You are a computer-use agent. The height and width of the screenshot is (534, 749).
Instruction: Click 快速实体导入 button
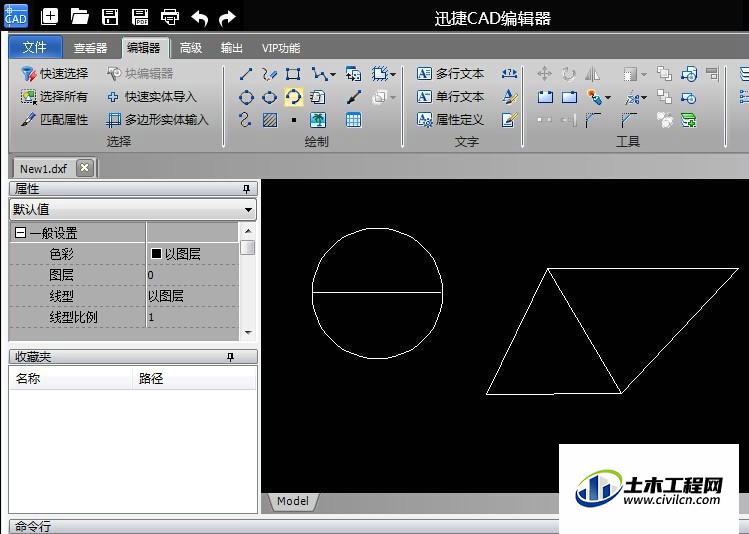click(151, 97)
